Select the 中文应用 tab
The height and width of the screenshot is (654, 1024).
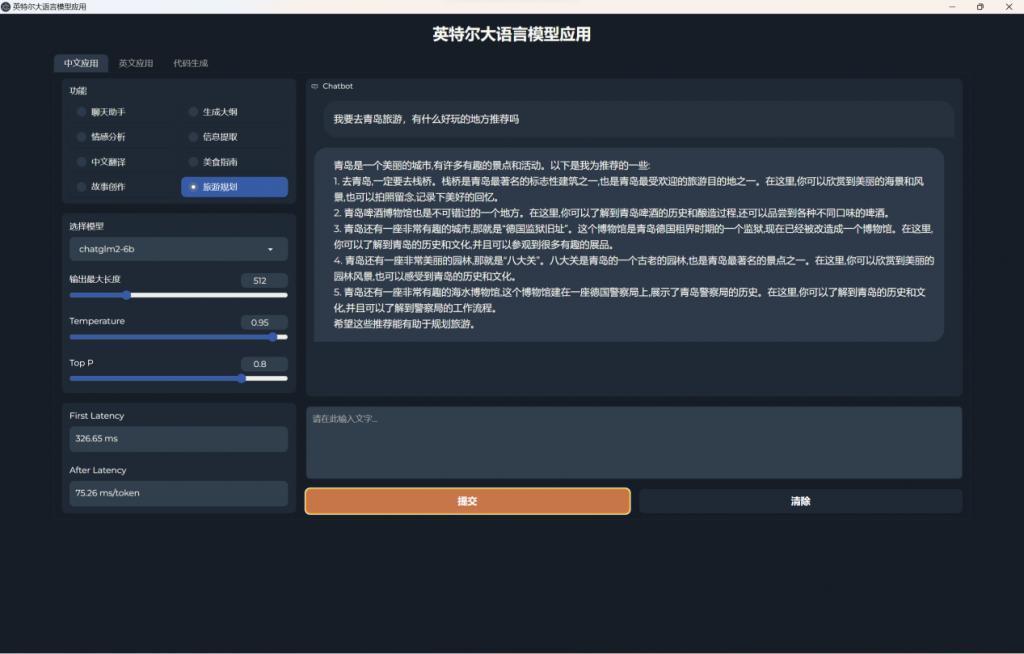coord(81,62)
